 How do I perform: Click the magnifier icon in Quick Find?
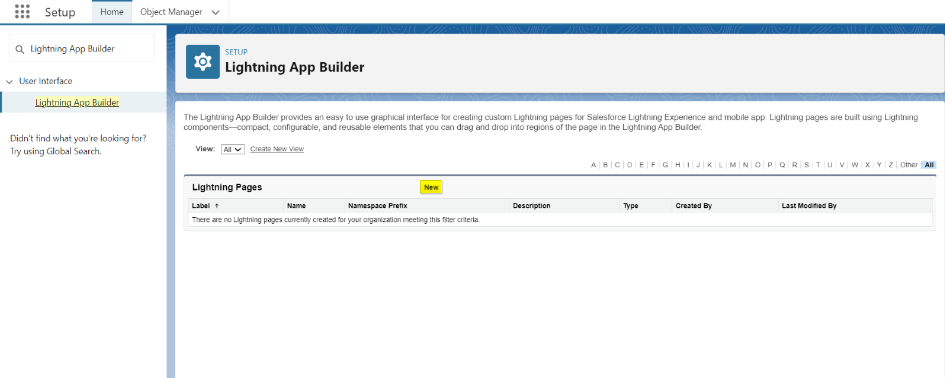click(20, 49)
